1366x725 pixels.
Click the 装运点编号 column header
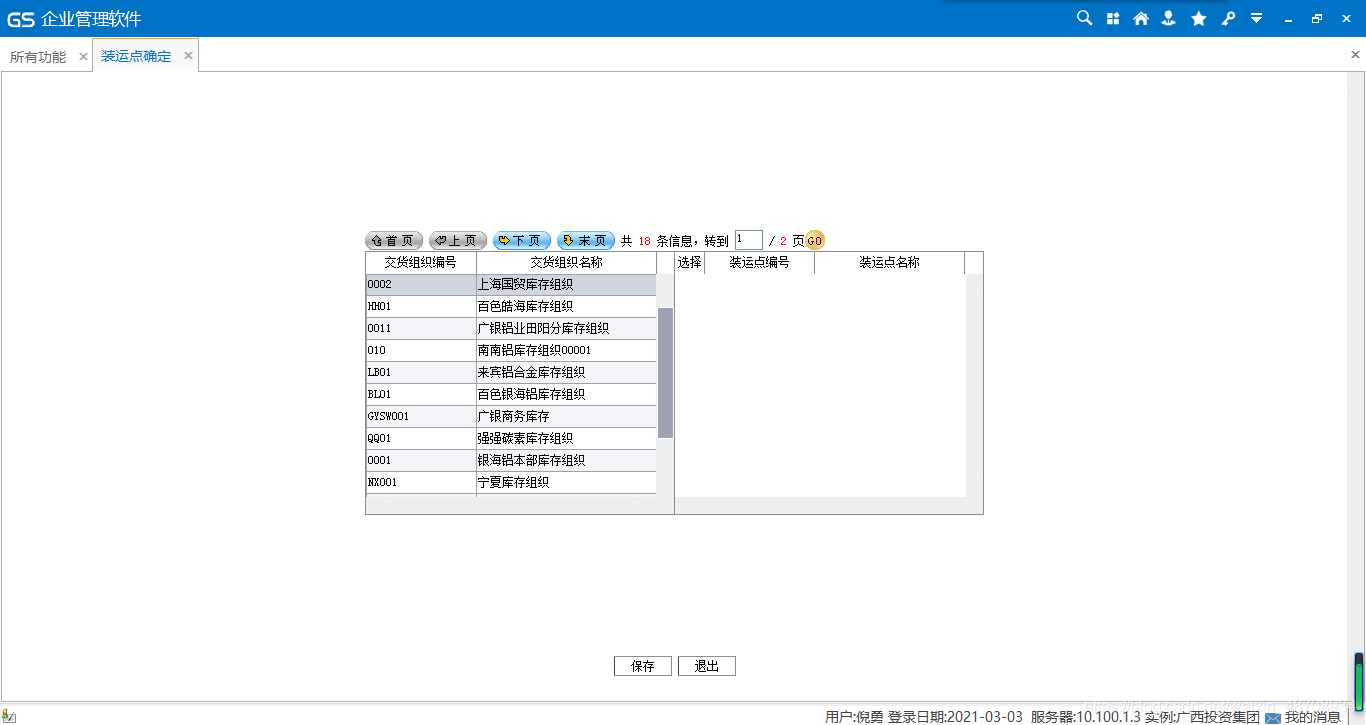pos(760,263)
